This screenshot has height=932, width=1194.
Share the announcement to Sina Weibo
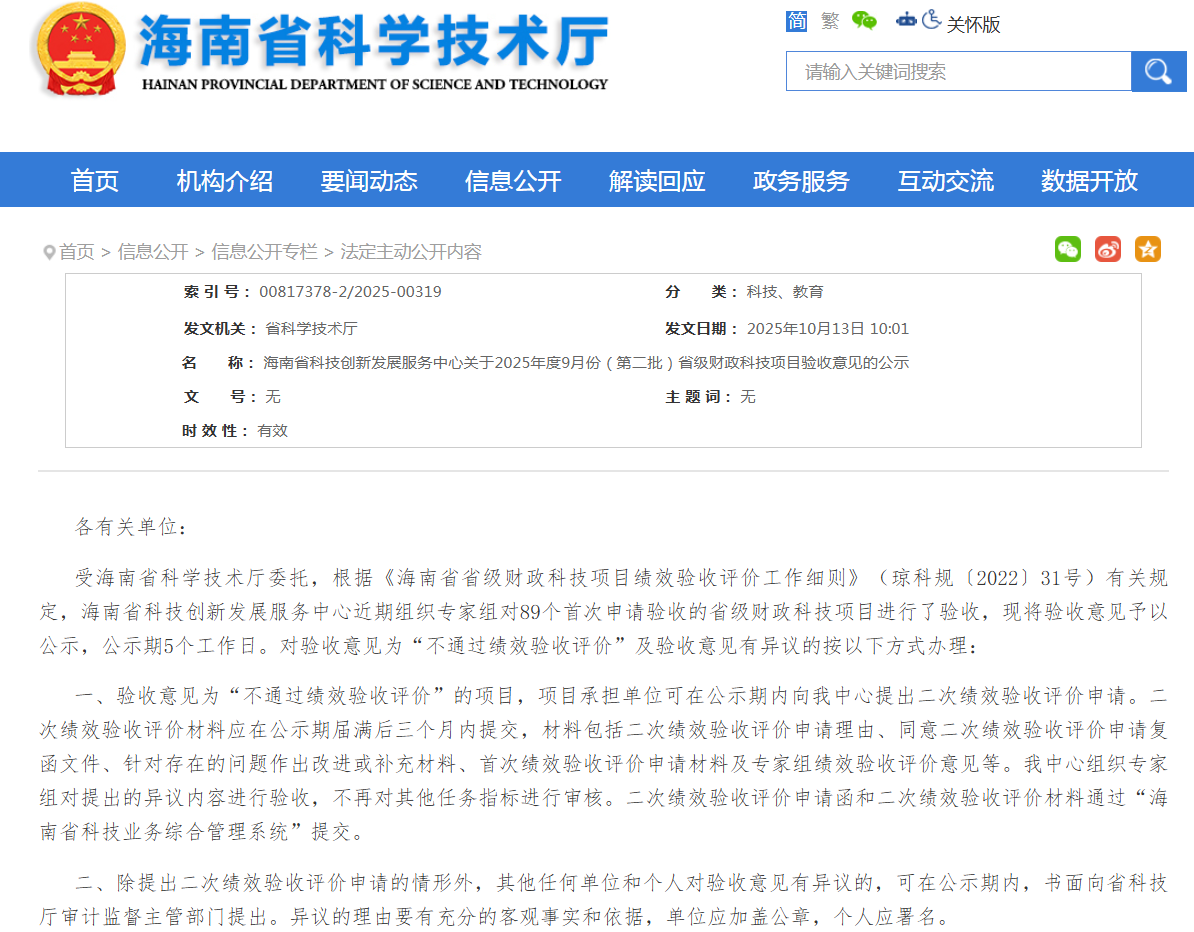click(x=1108, y=249)
